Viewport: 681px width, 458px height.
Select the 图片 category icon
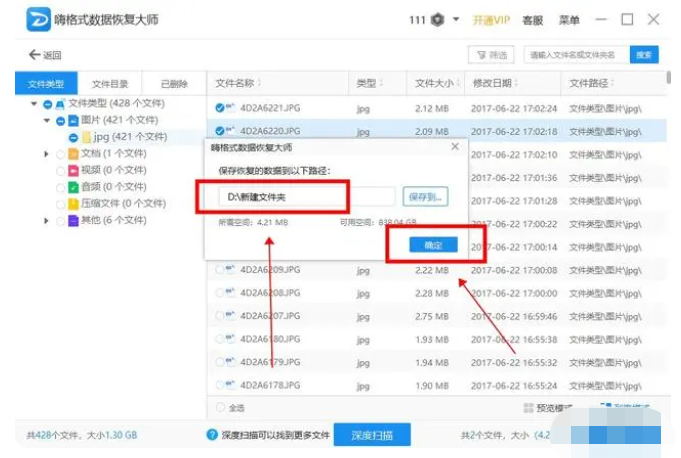[x=73, y=120]
